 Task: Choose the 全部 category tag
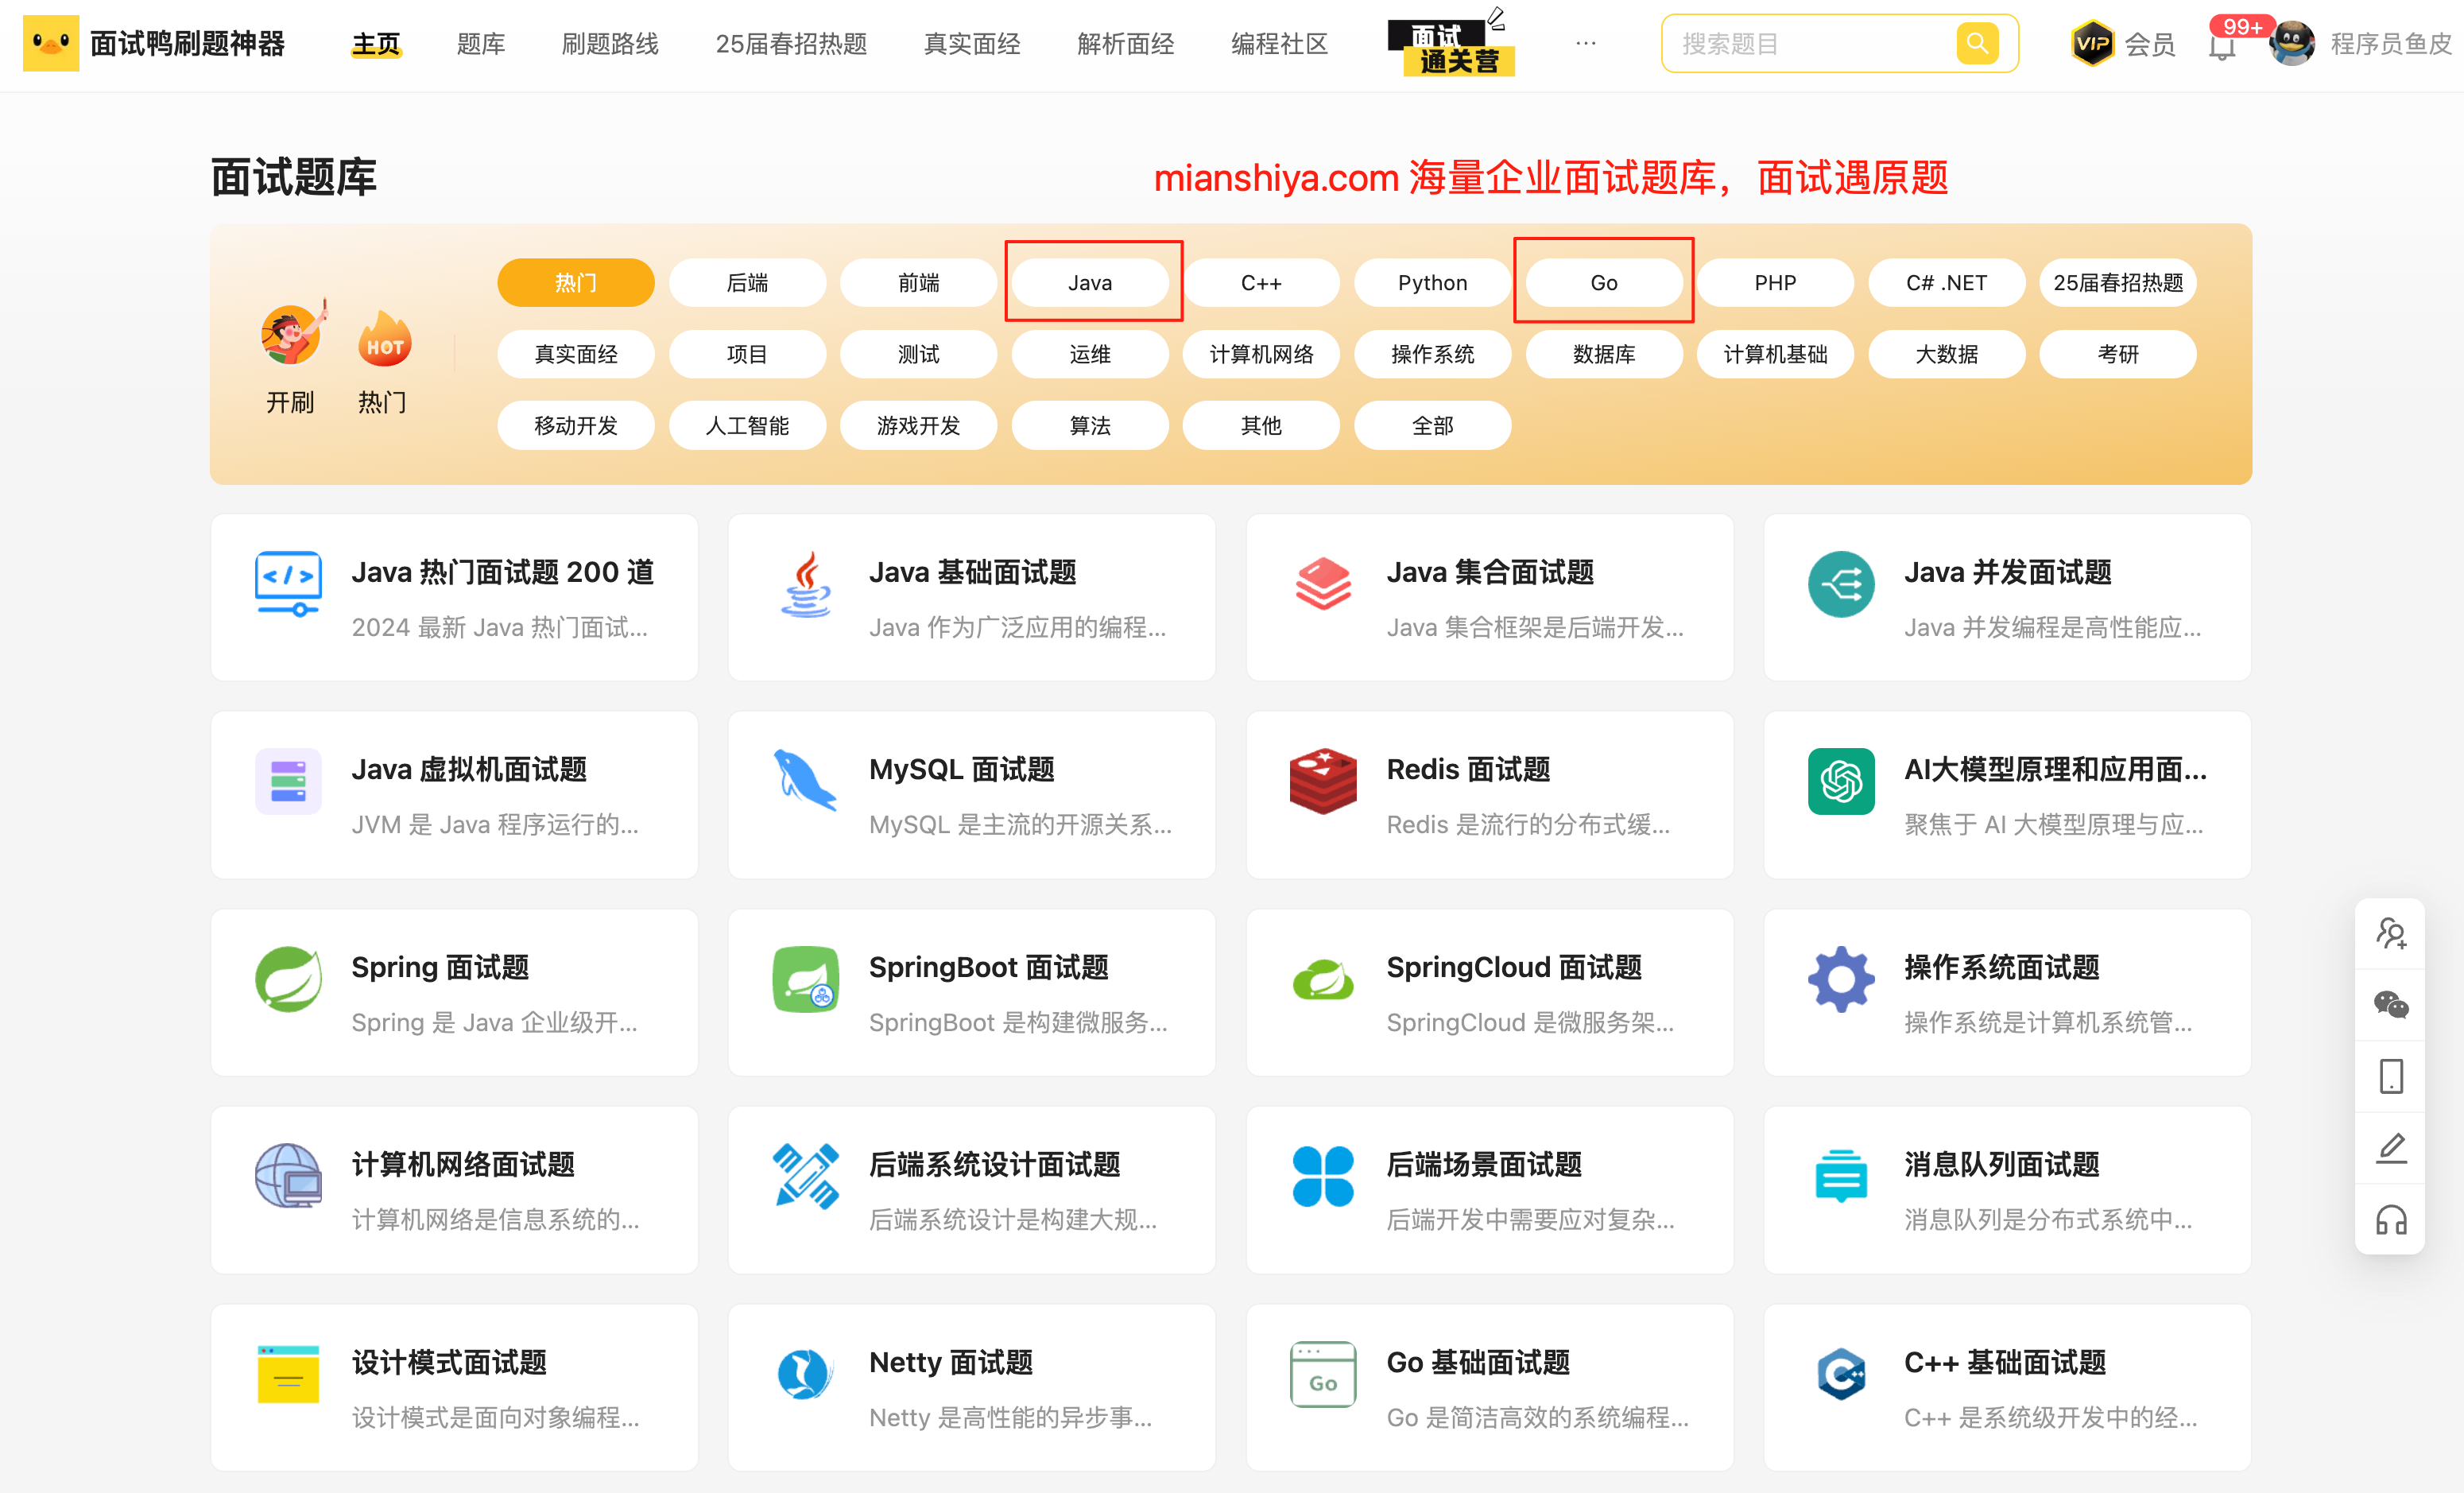pyautogui.click(x=1432, y=426)
